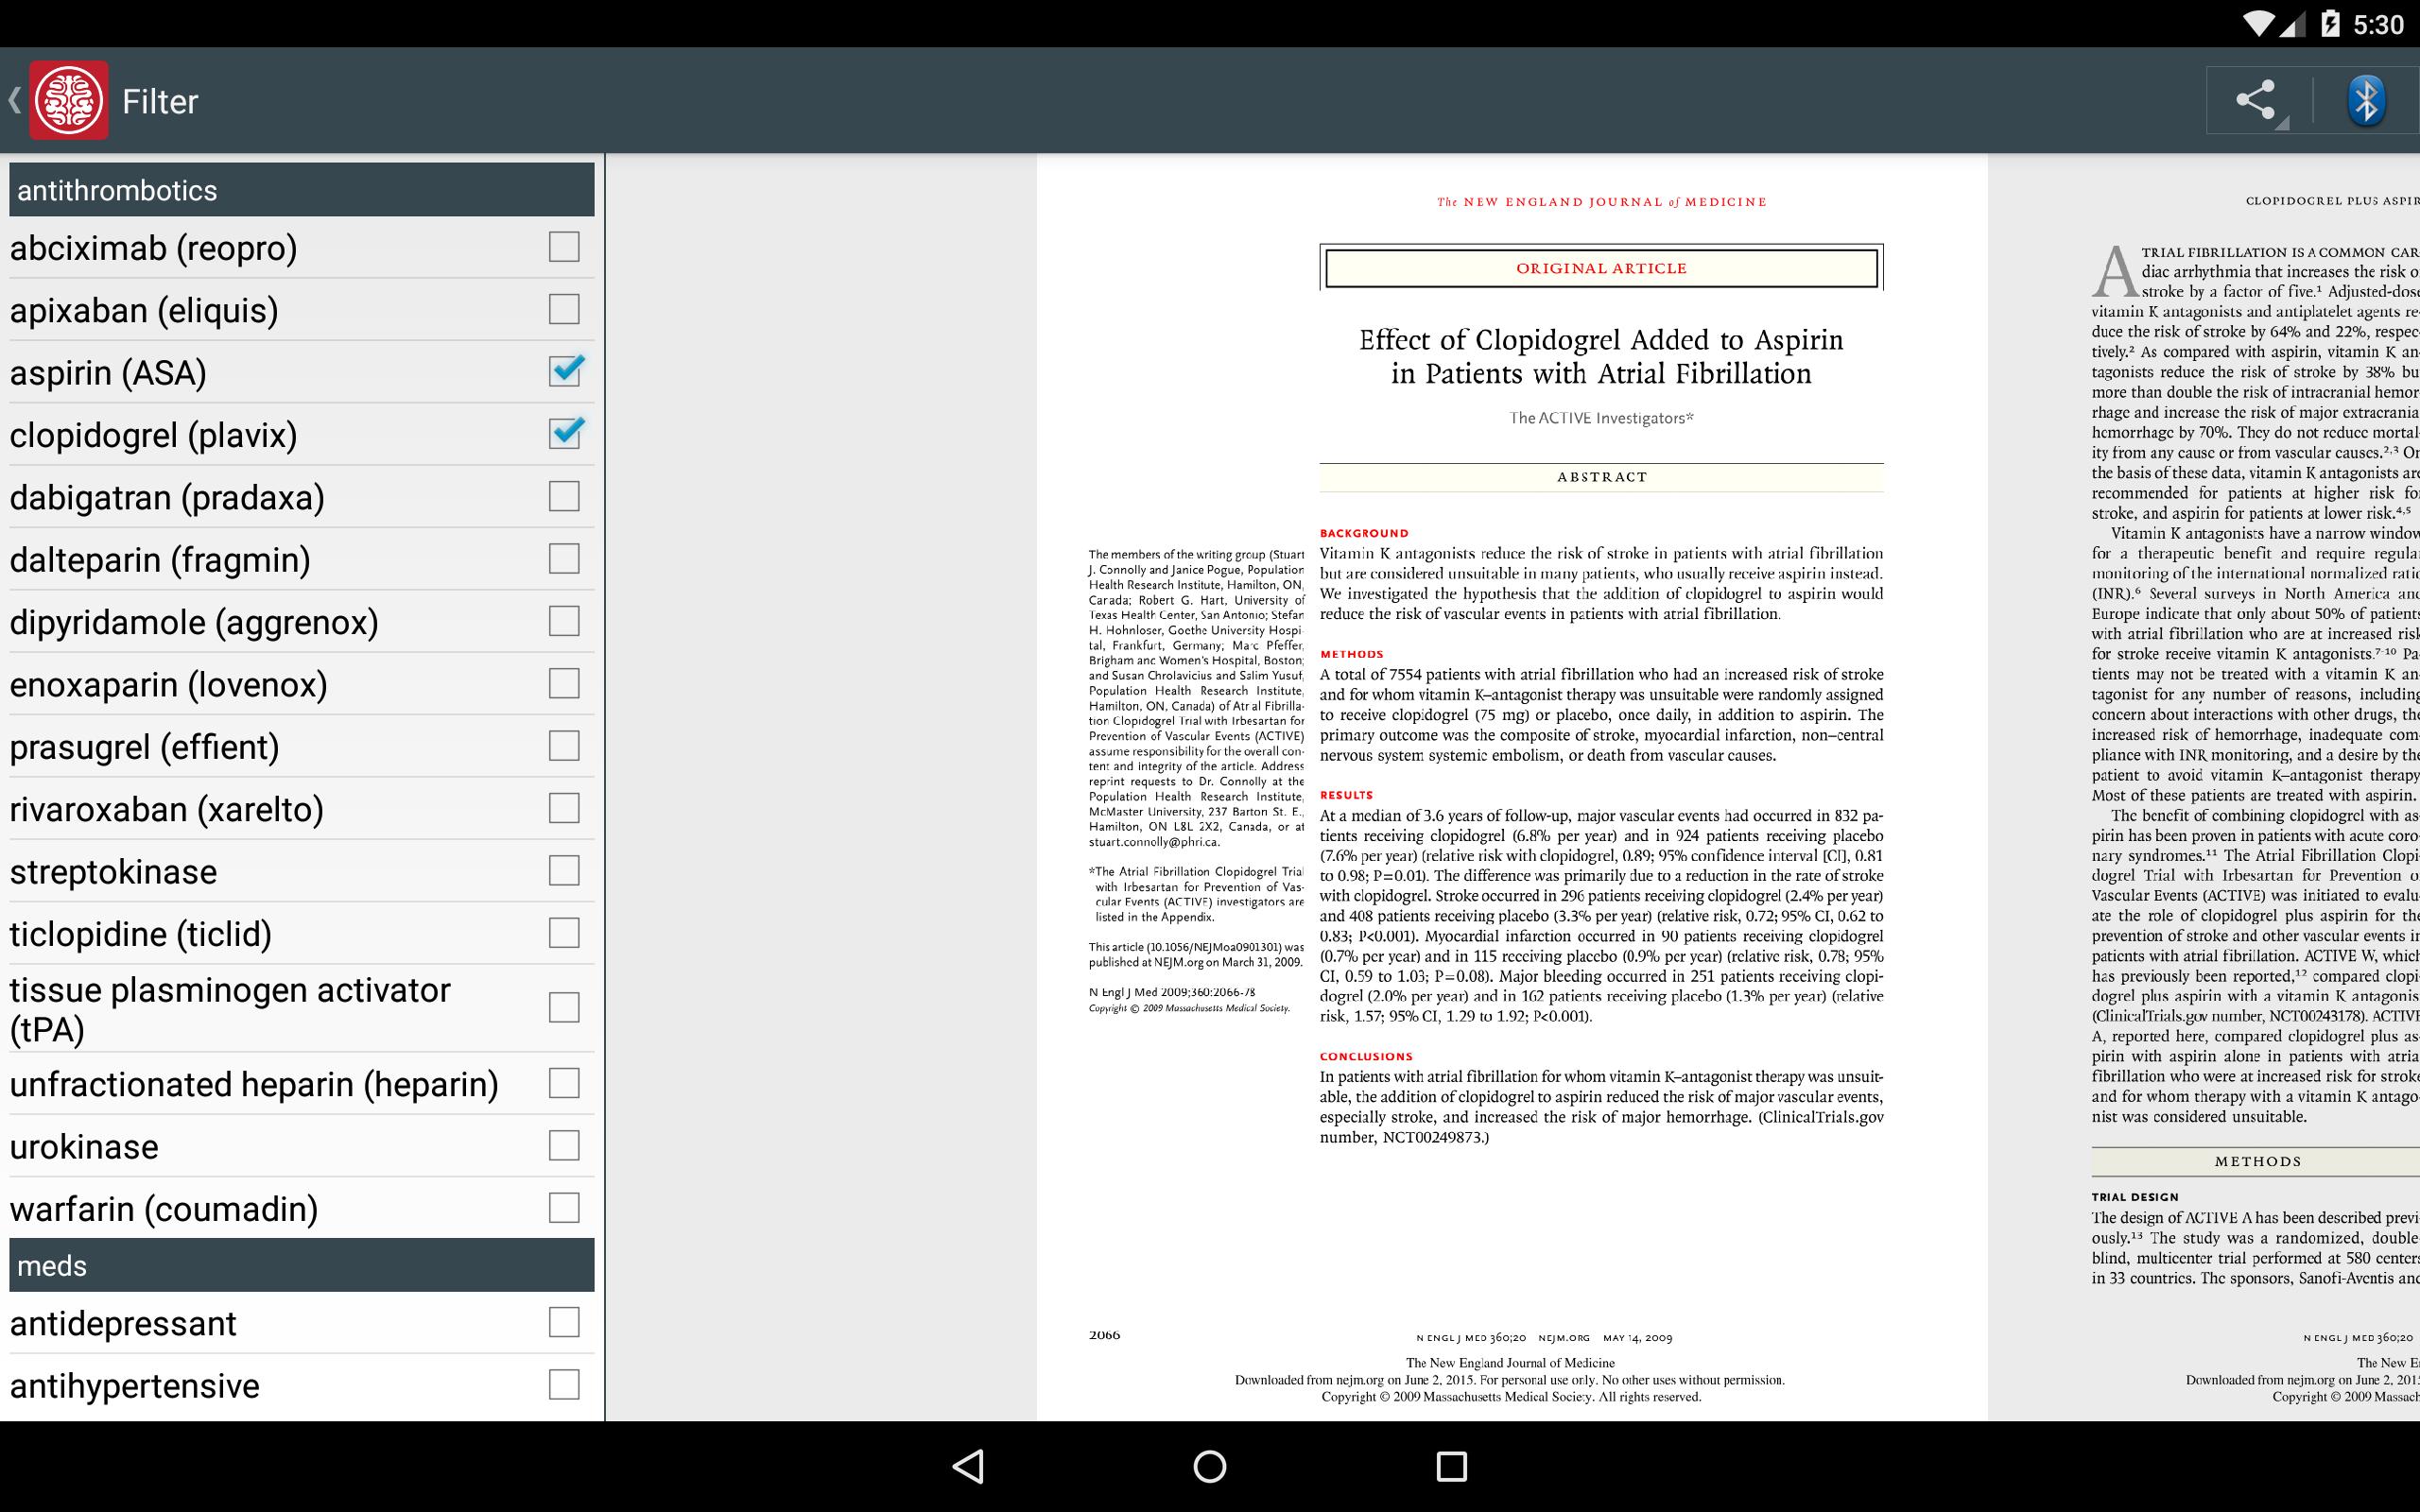This screenshot has height=1512, width=2420.
Task: Check the apixaban (eliquis) checkbox
Action: click(x=564, y=309)
